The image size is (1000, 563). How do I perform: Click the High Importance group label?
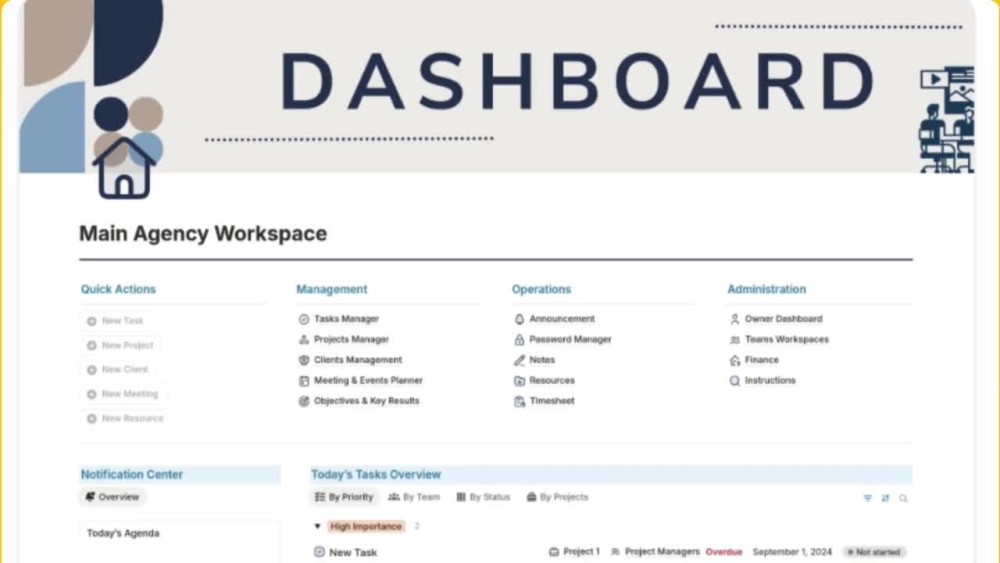[366, 527]
